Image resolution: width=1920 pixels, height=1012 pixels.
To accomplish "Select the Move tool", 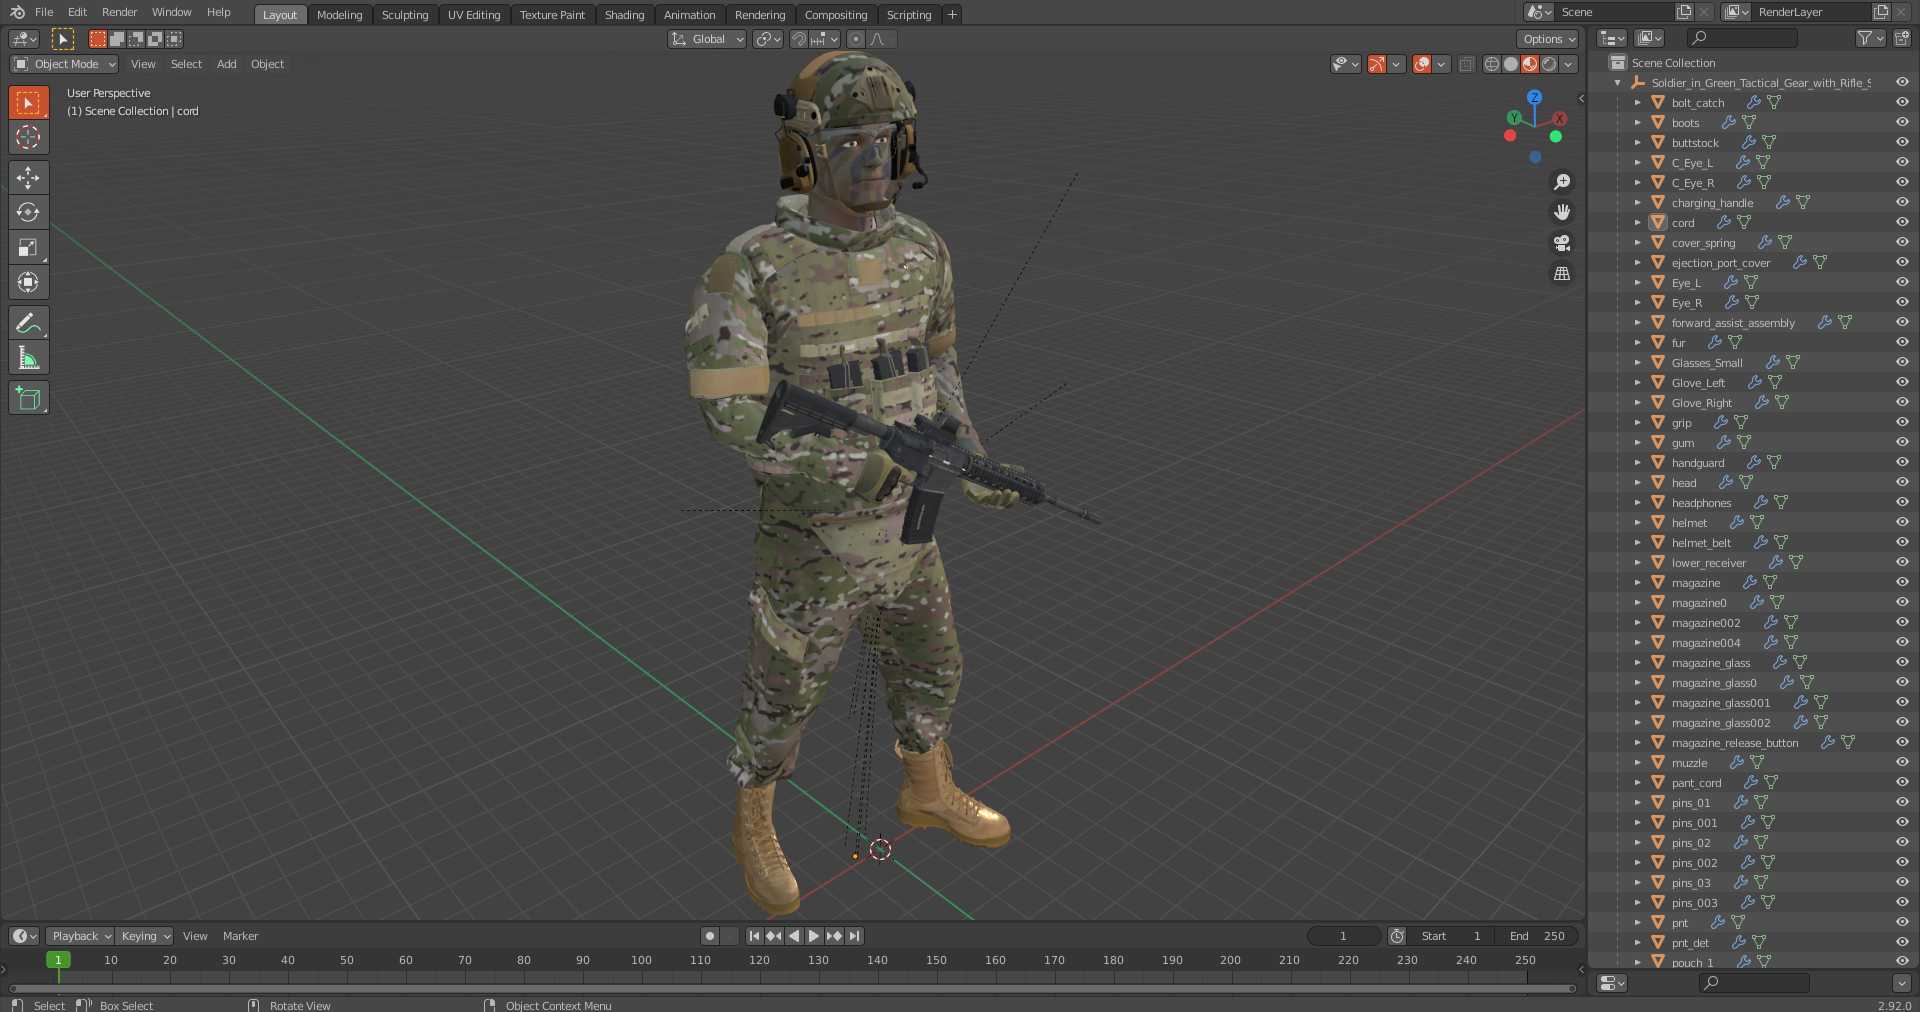I will 28,178.
